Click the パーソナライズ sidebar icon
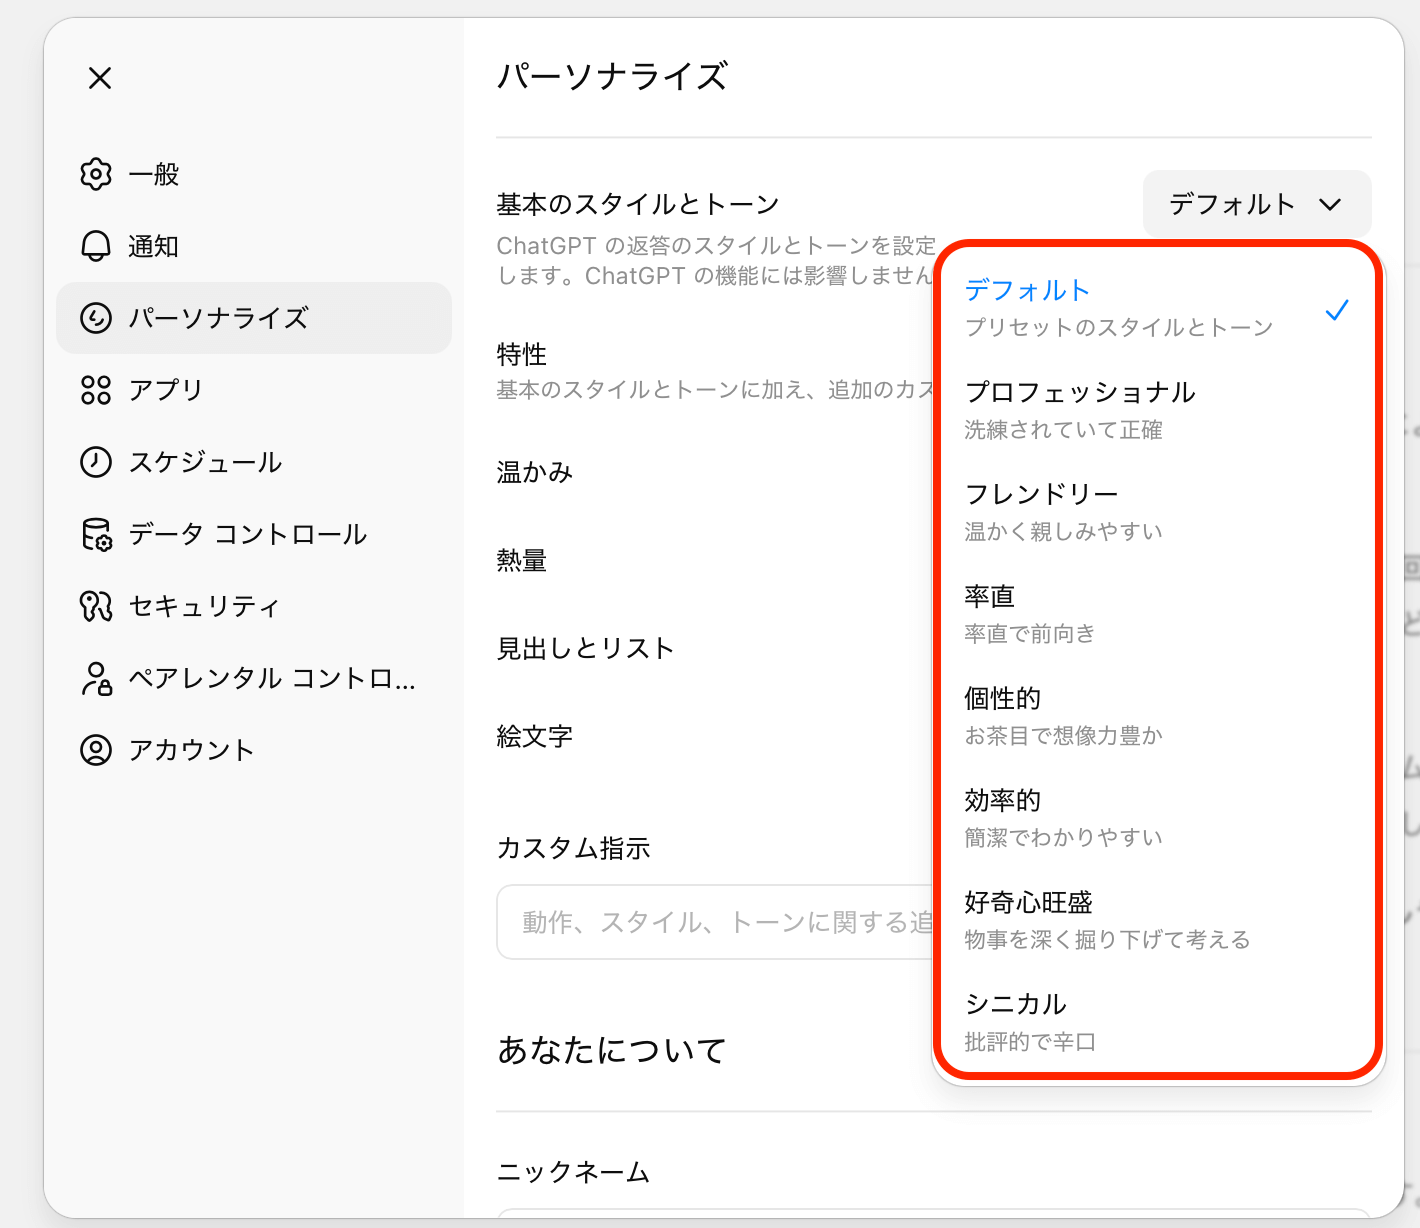Viewport: 1420px width, 1228px height. click(x=96, y=318)
